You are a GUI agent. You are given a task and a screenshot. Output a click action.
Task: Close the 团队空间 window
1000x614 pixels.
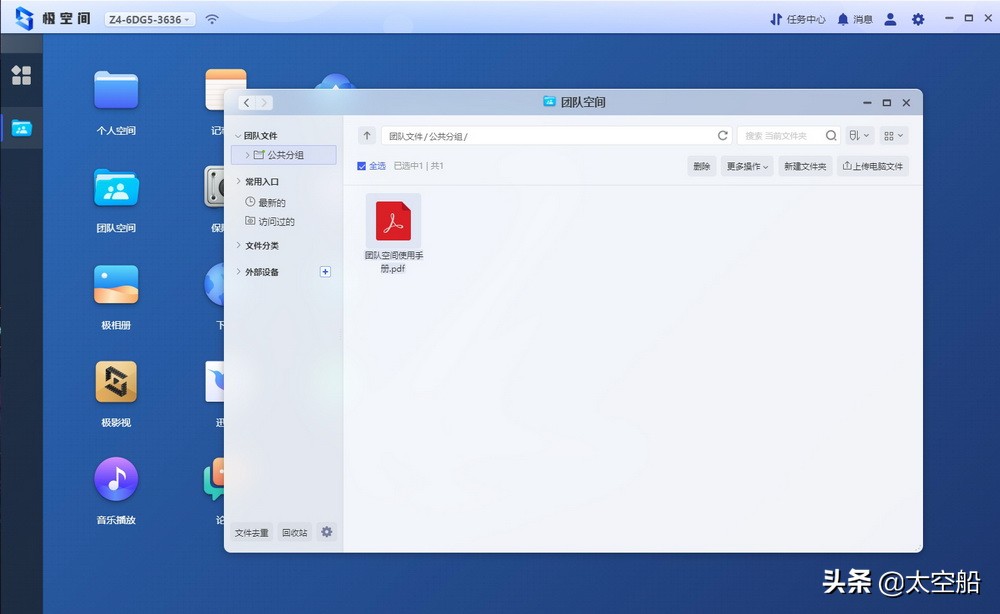coord(906,103)
